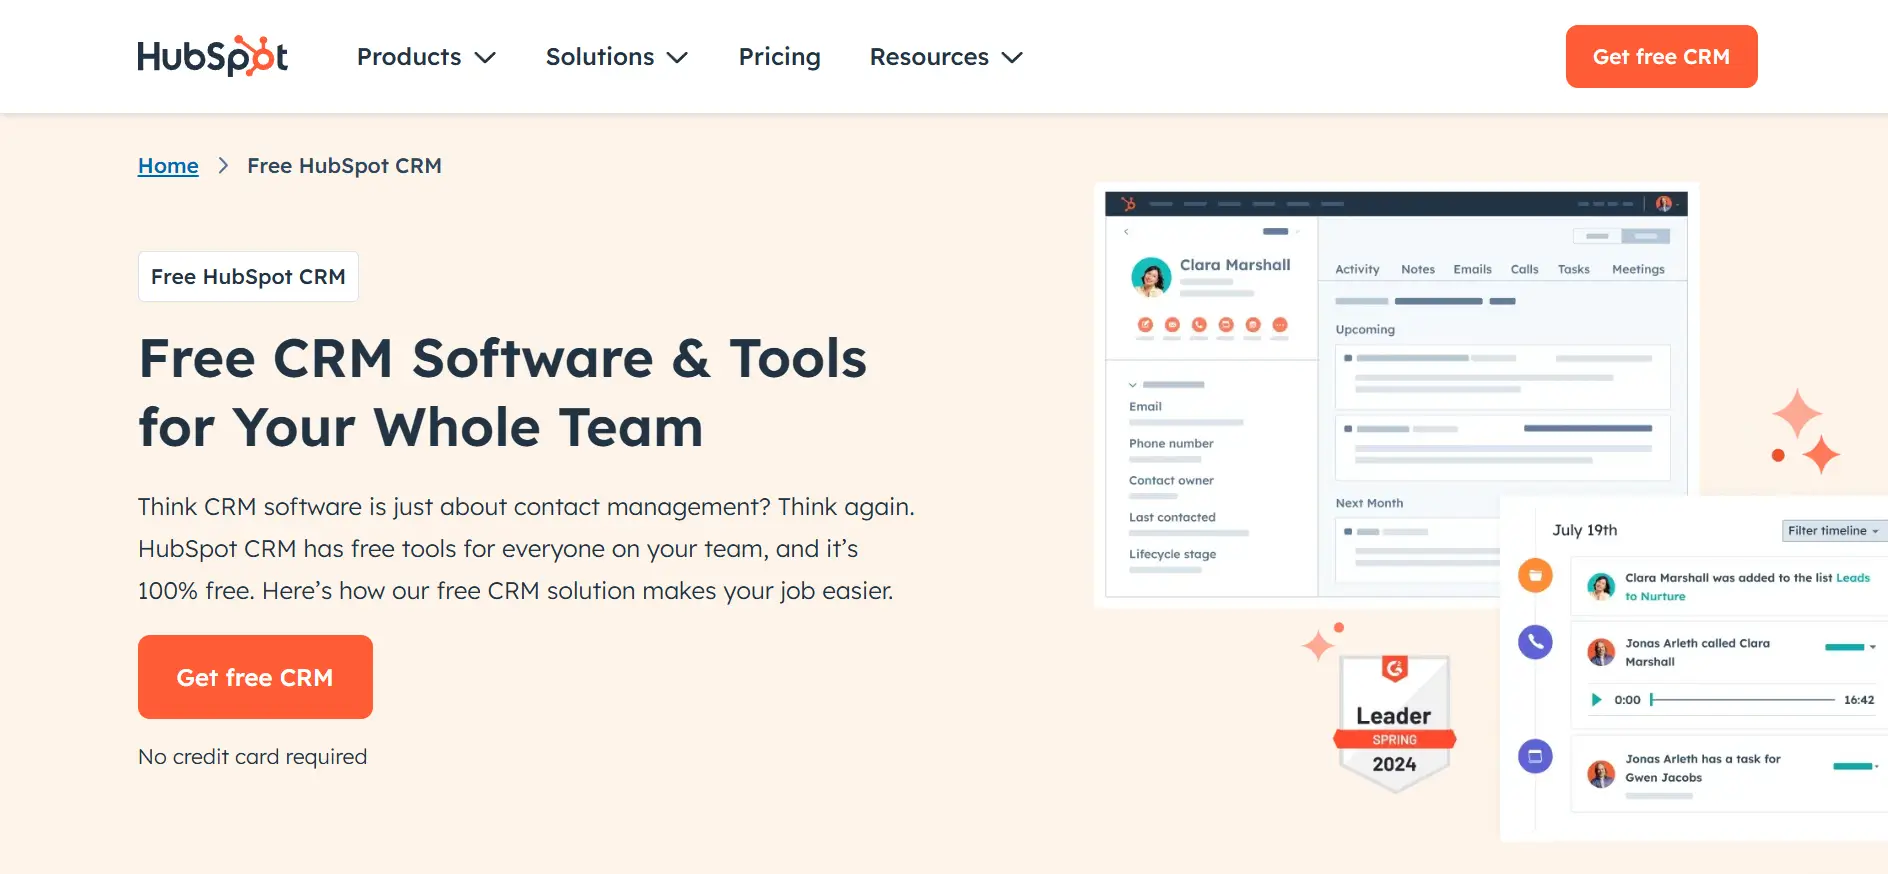Click the Clara Marshall contact name
This screenshot has height=874, width=1888.
(x=1235, y=265)
